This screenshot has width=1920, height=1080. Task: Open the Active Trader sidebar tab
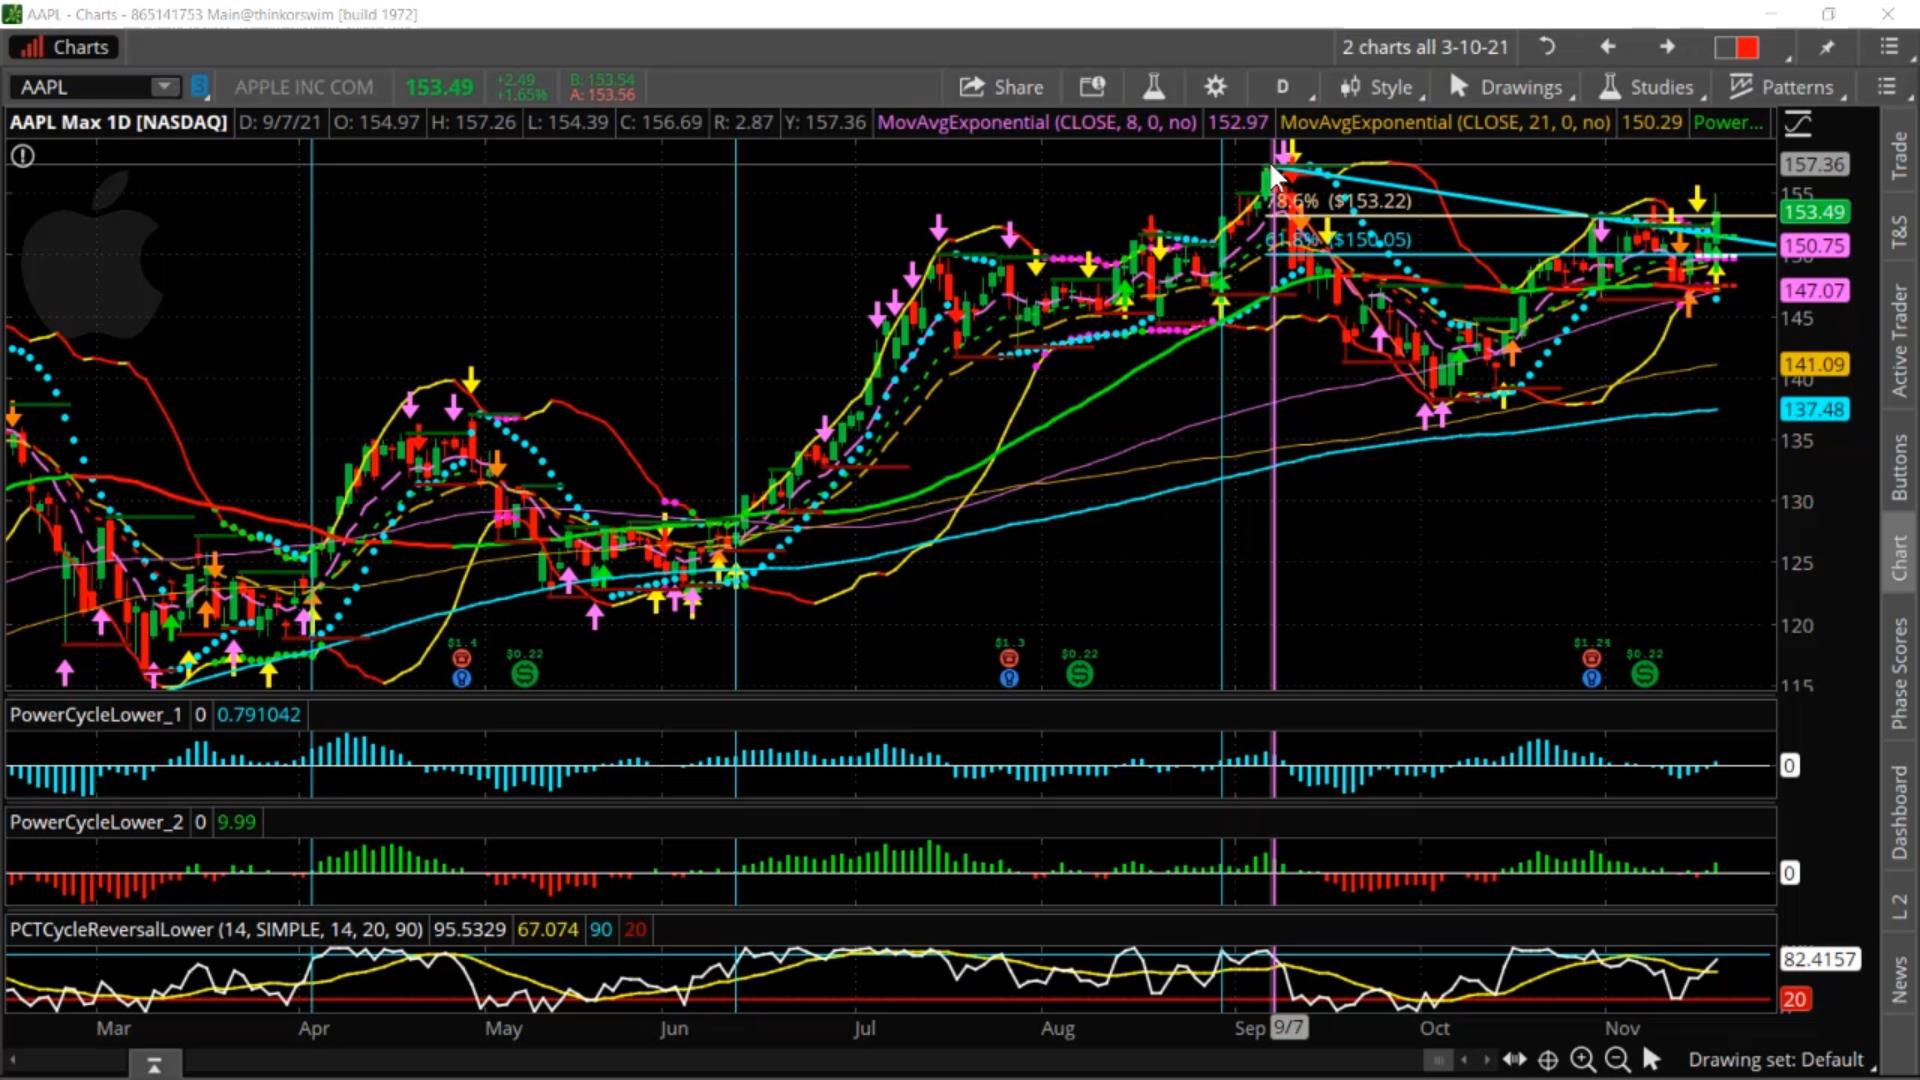click(x=1898, y=340)
